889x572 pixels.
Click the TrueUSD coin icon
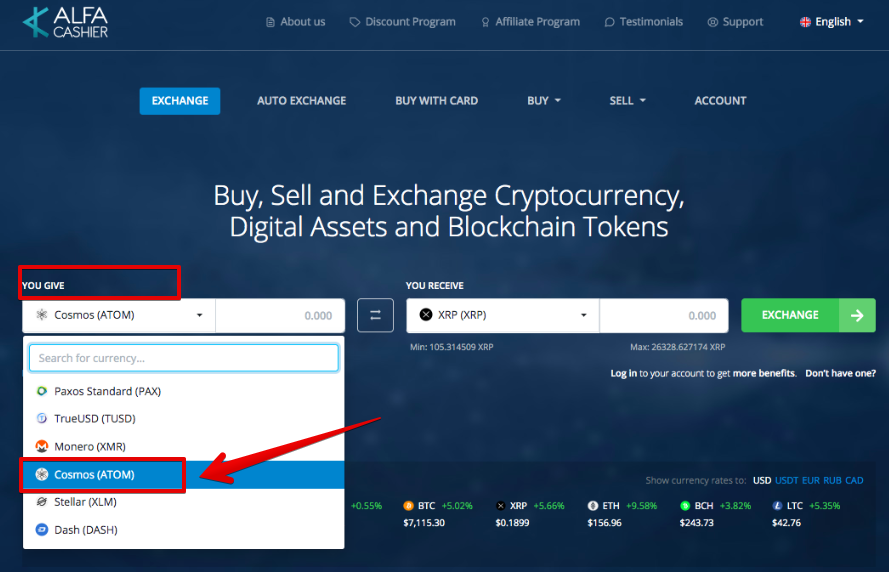pos(41,418)
